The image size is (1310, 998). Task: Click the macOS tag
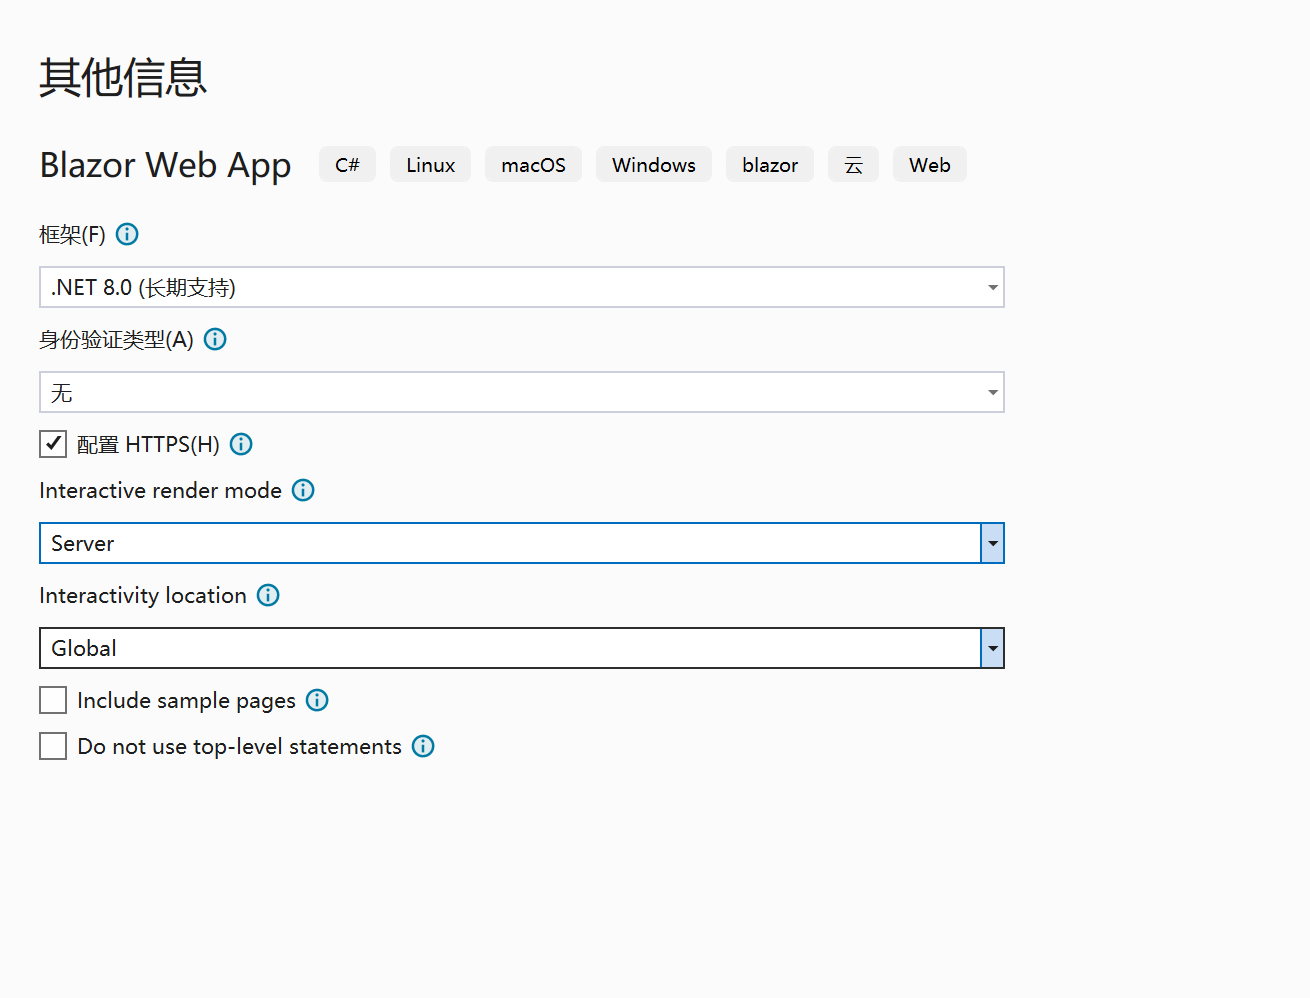pos(533,165)
